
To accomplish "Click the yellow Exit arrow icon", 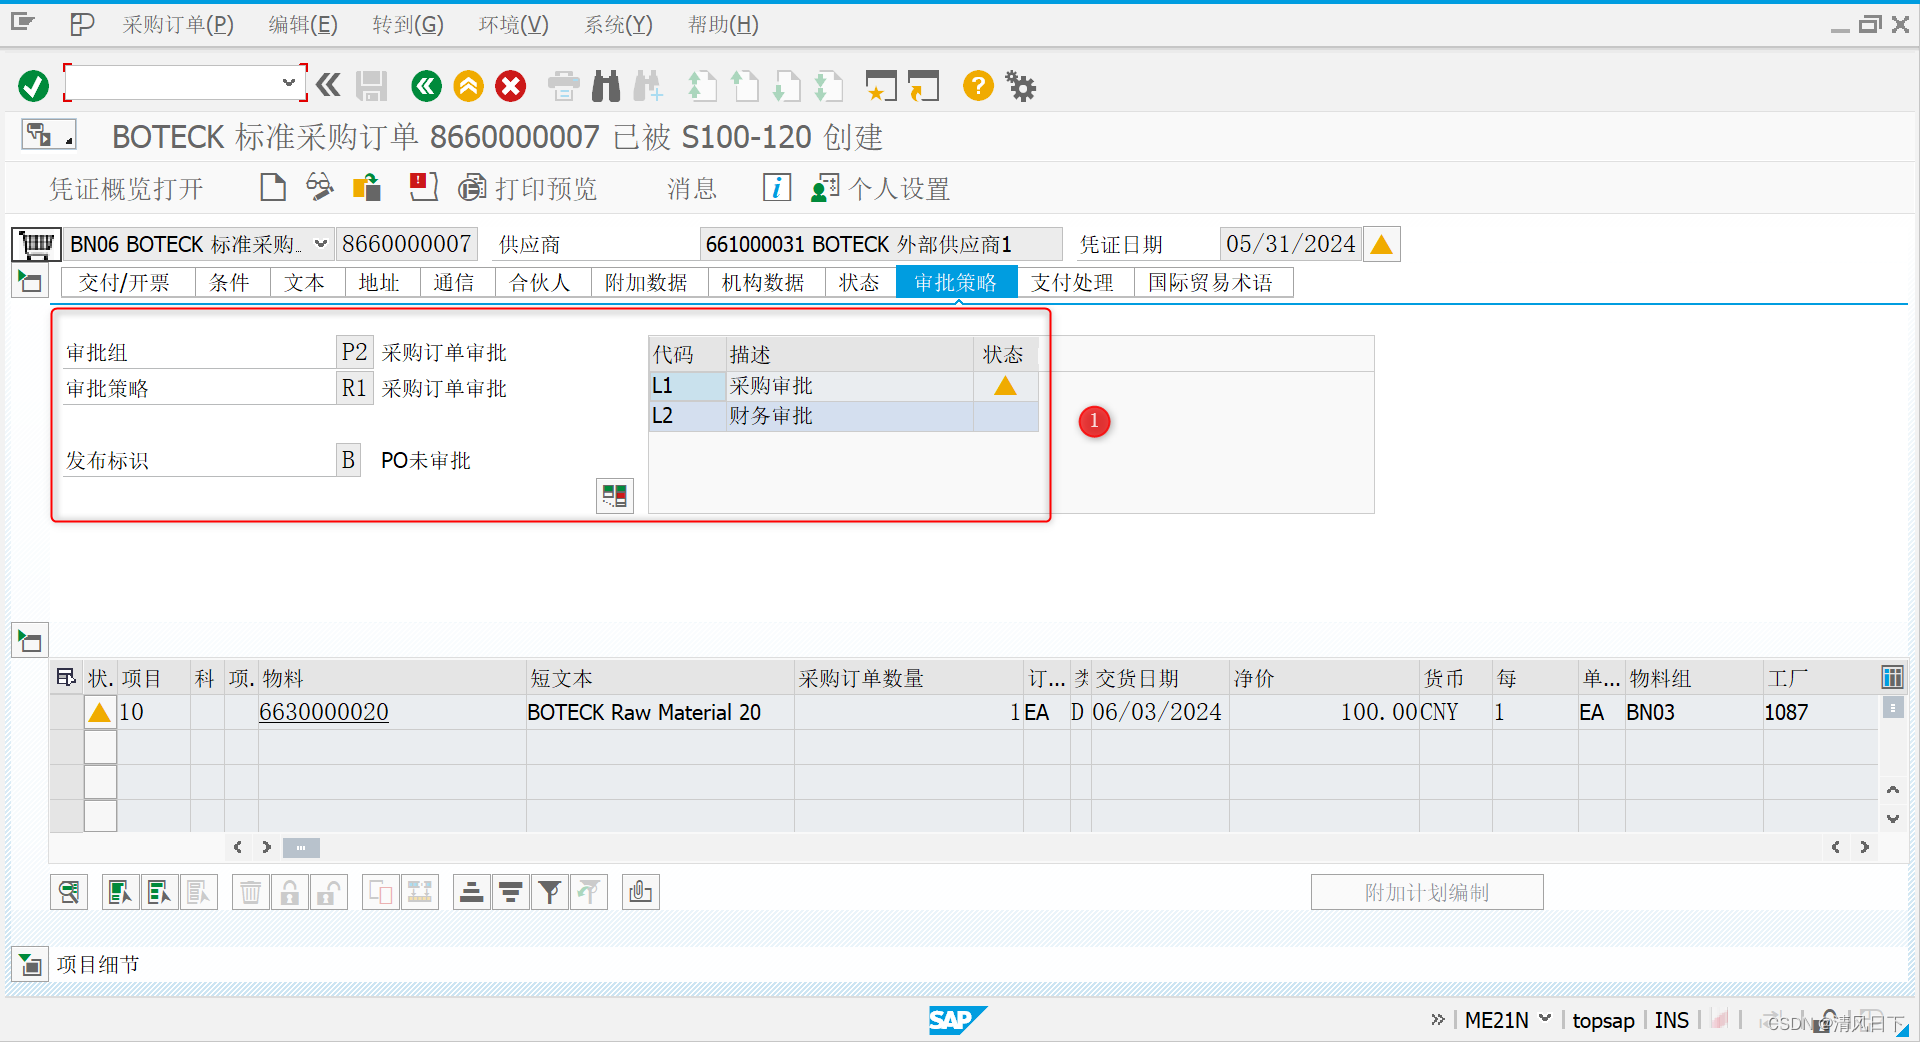I will tap(468, 86).
